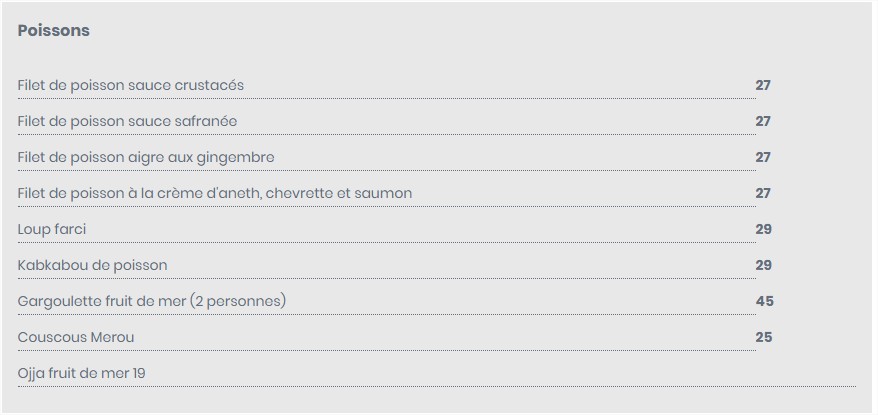The width and height of the screenshot is (878, 415).
Task: Click price 25 for Couscous Merou
Action: click(x=764, y=337)
